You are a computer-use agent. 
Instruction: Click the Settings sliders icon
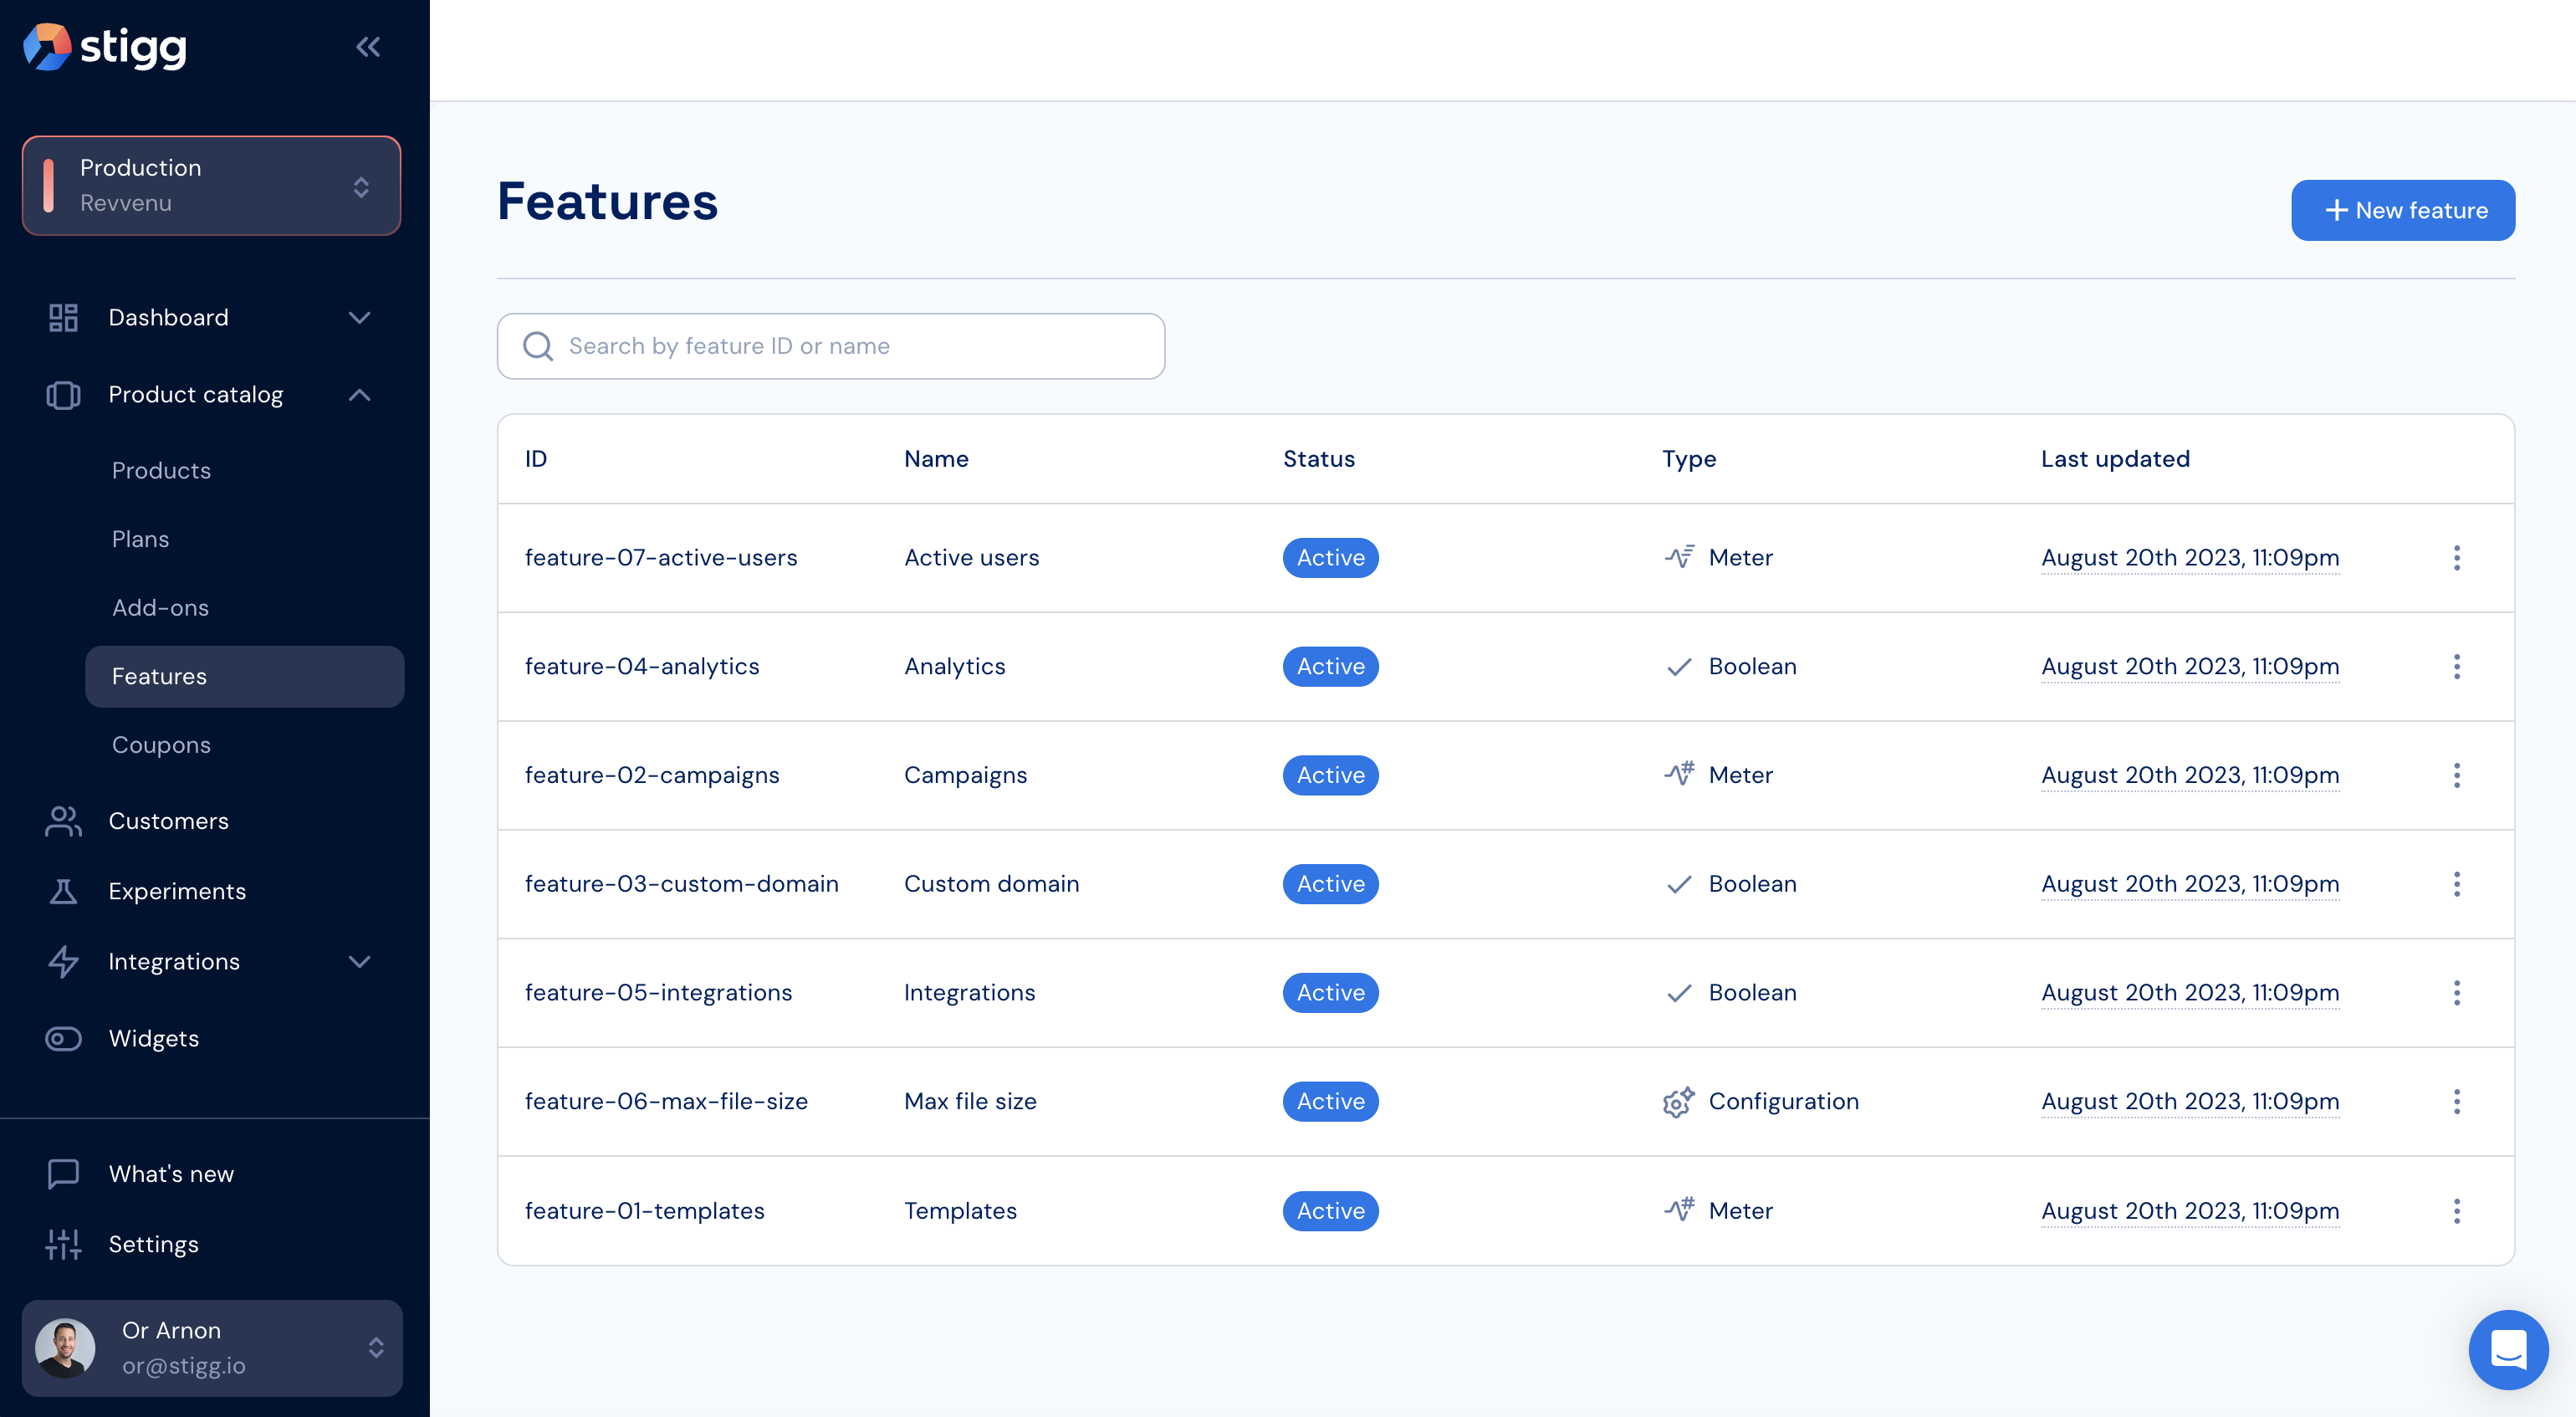63,1244
